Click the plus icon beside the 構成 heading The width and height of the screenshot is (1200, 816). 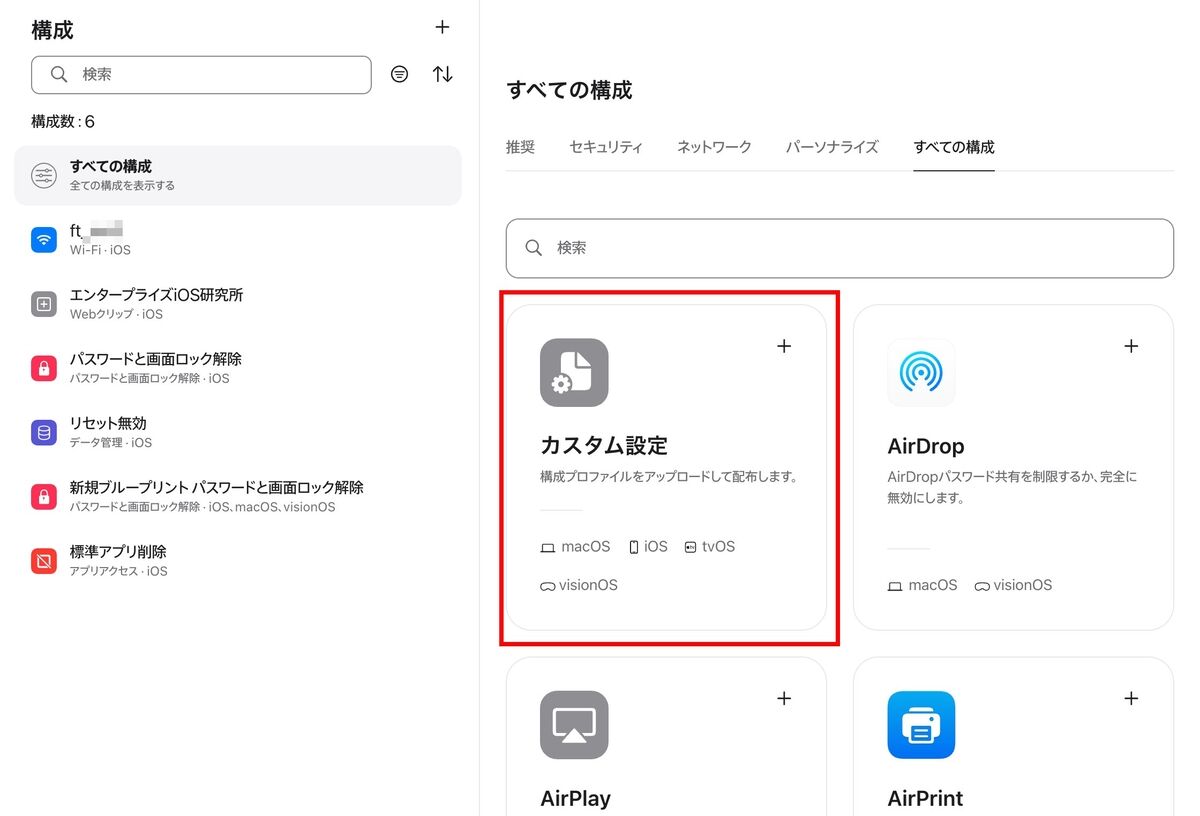442,28
